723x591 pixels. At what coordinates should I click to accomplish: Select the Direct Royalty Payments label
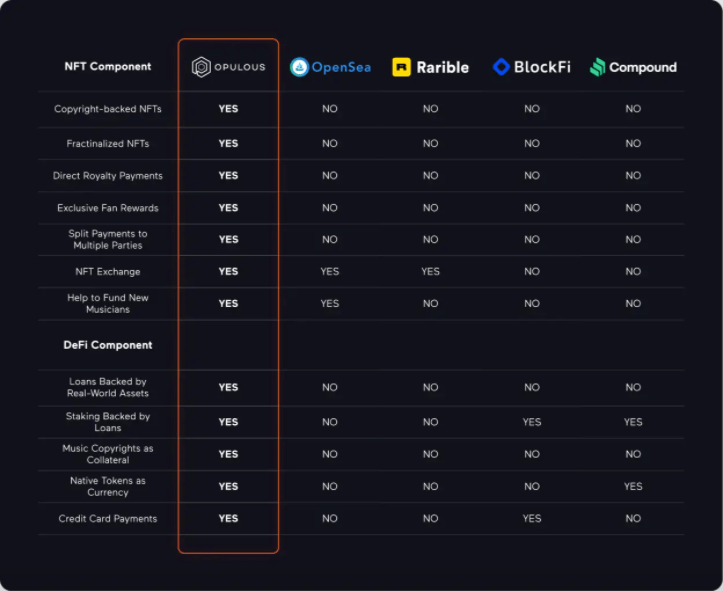tap(108, 176)
